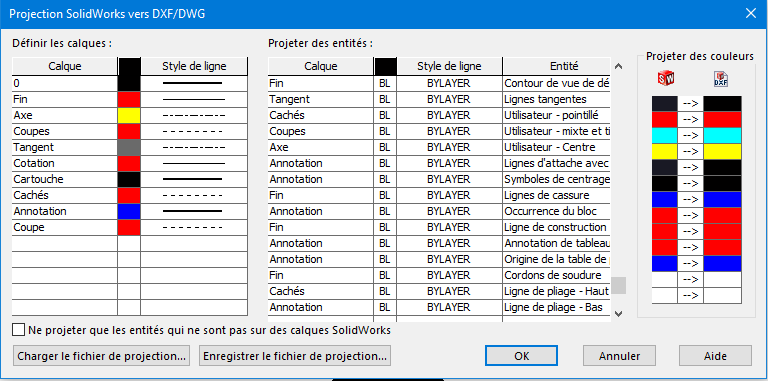This screenshot has width=768, height=381.
Task: Confirm the dialog with the OK button
Action: (521, 356)
